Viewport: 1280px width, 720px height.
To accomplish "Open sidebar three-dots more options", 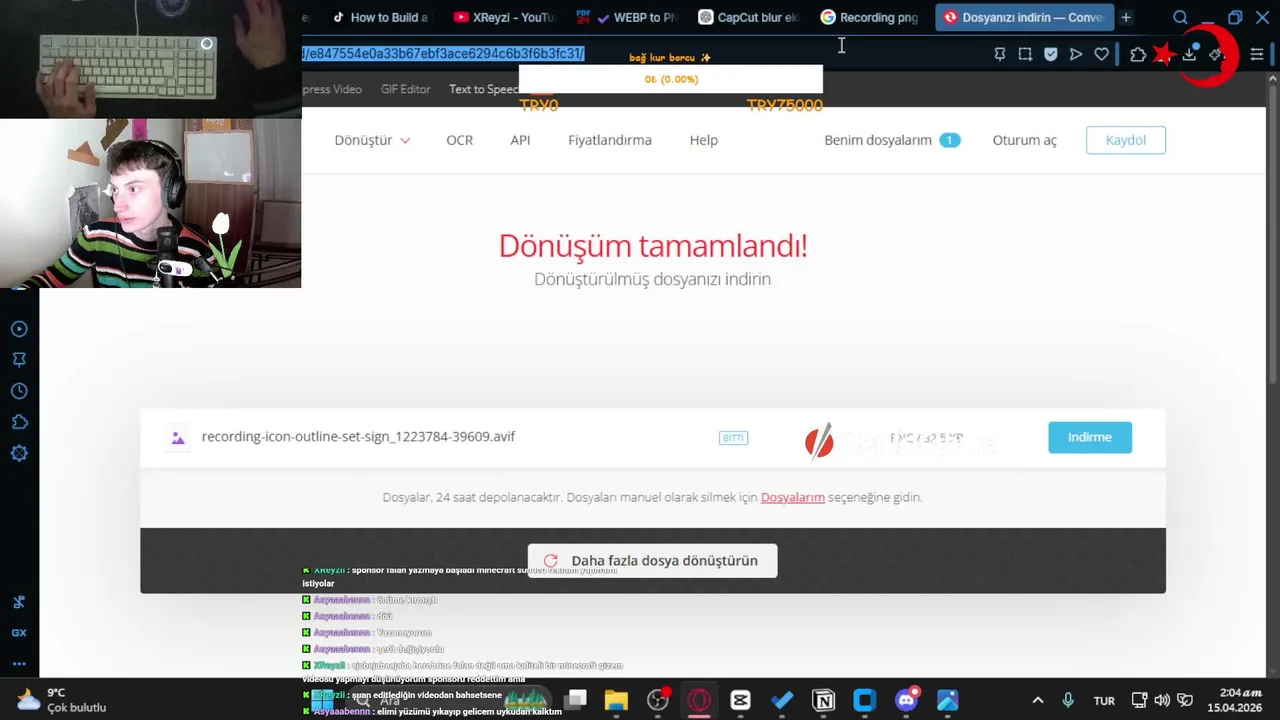I will tap(19, 663).
